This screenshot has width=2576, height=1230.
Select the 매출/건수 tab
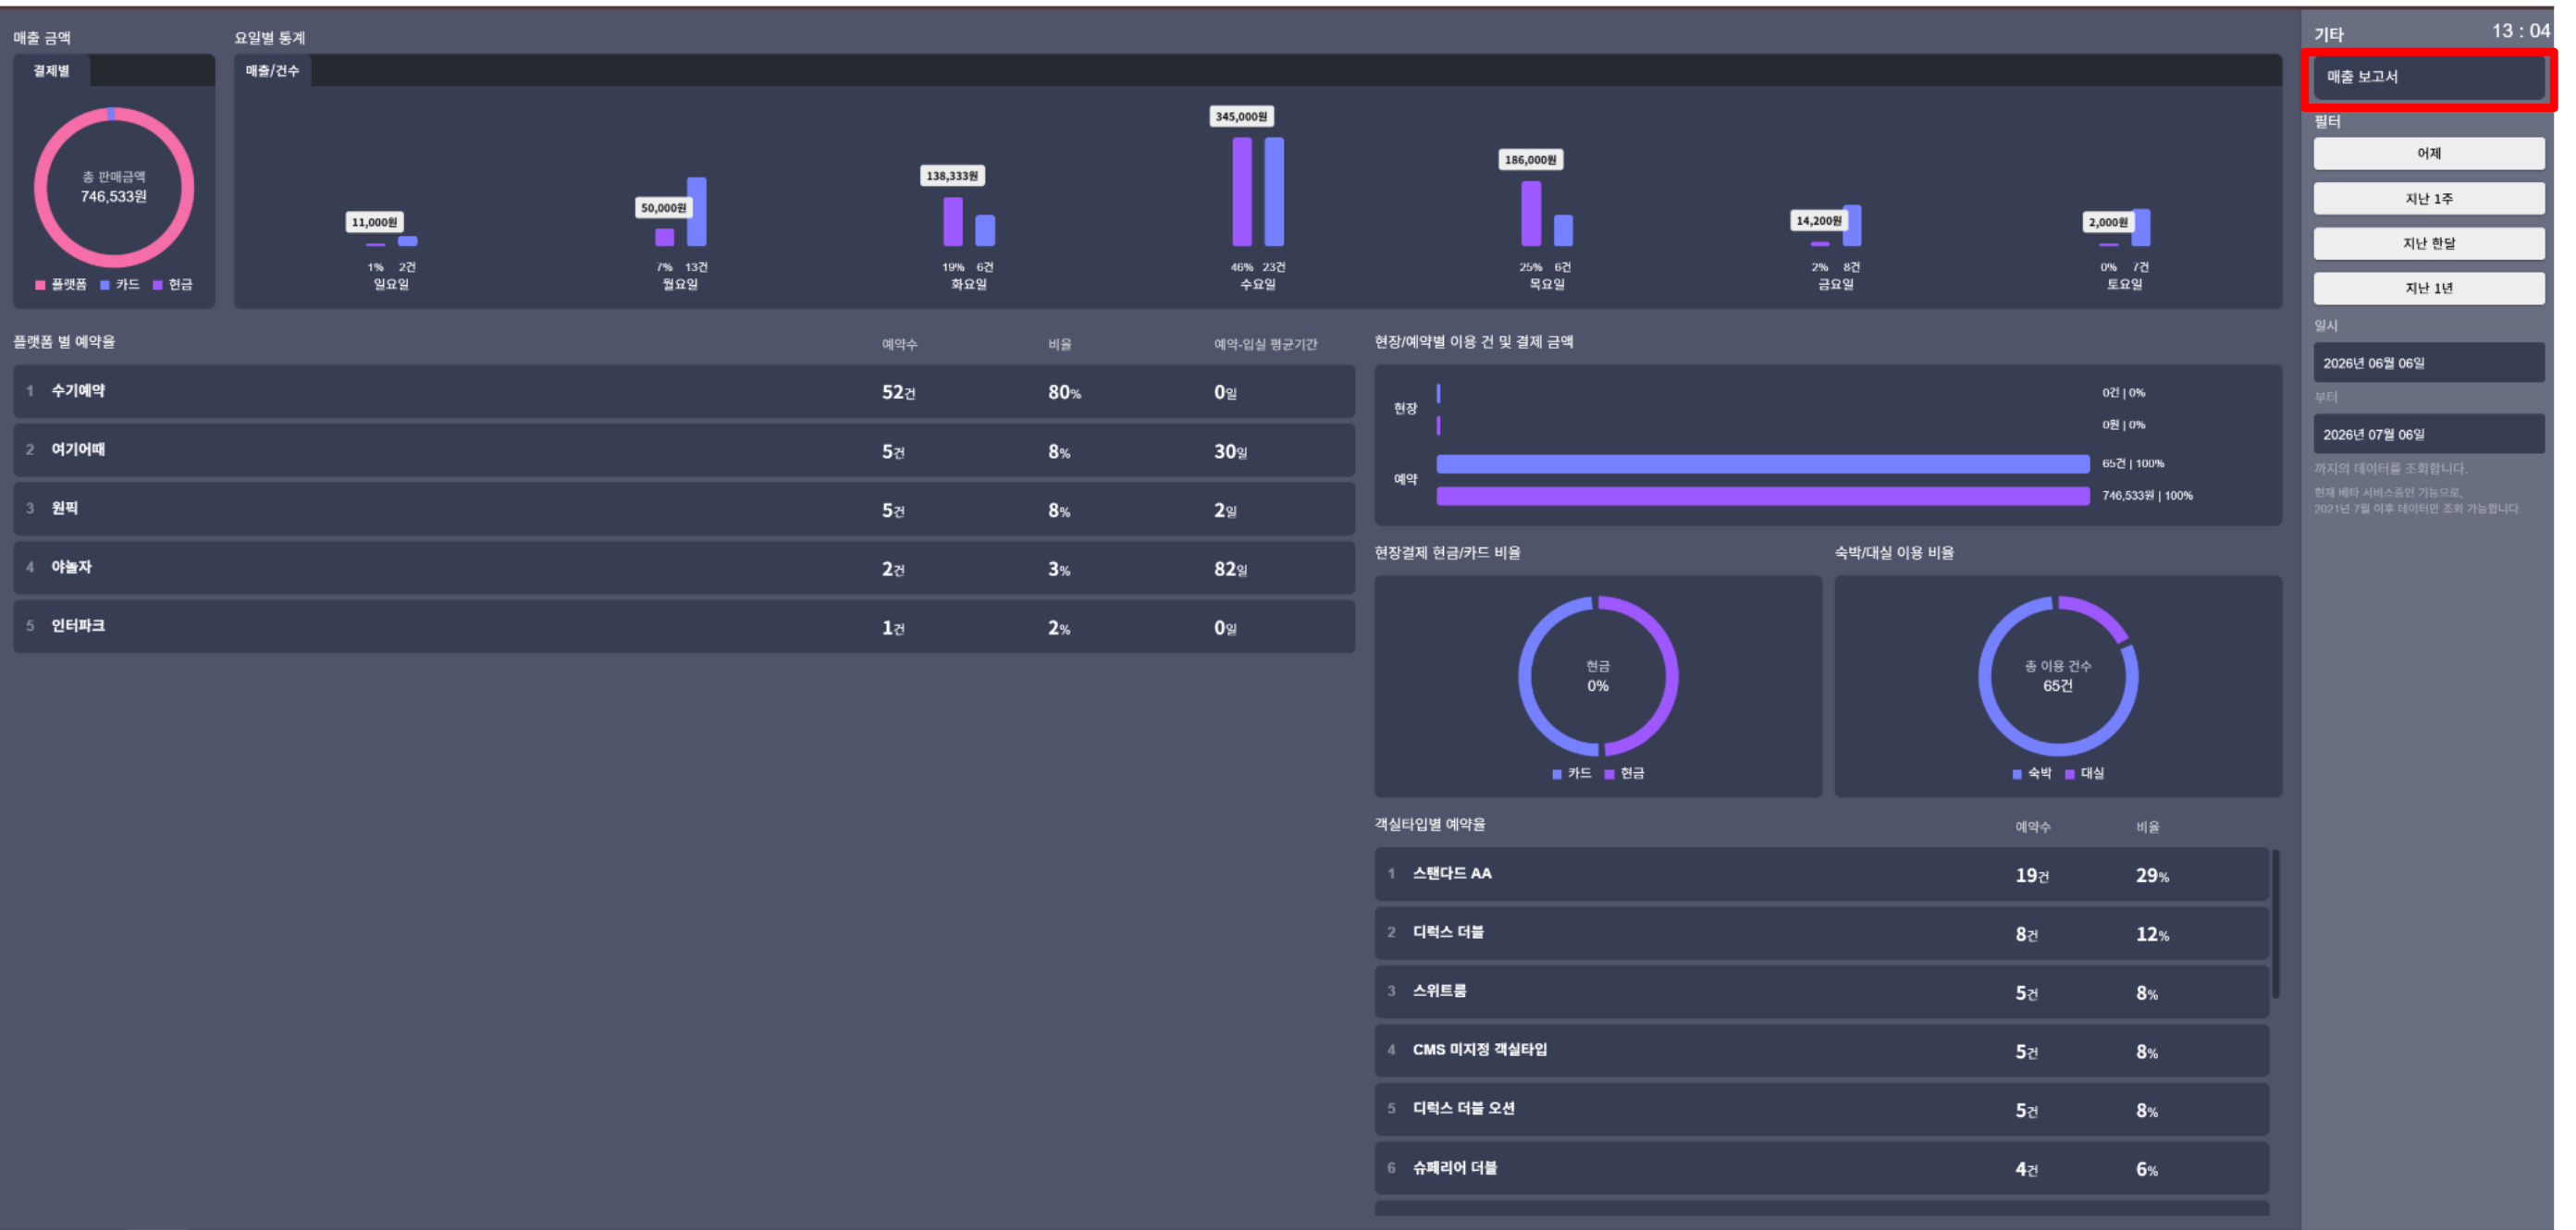click(x=273, y=71)
